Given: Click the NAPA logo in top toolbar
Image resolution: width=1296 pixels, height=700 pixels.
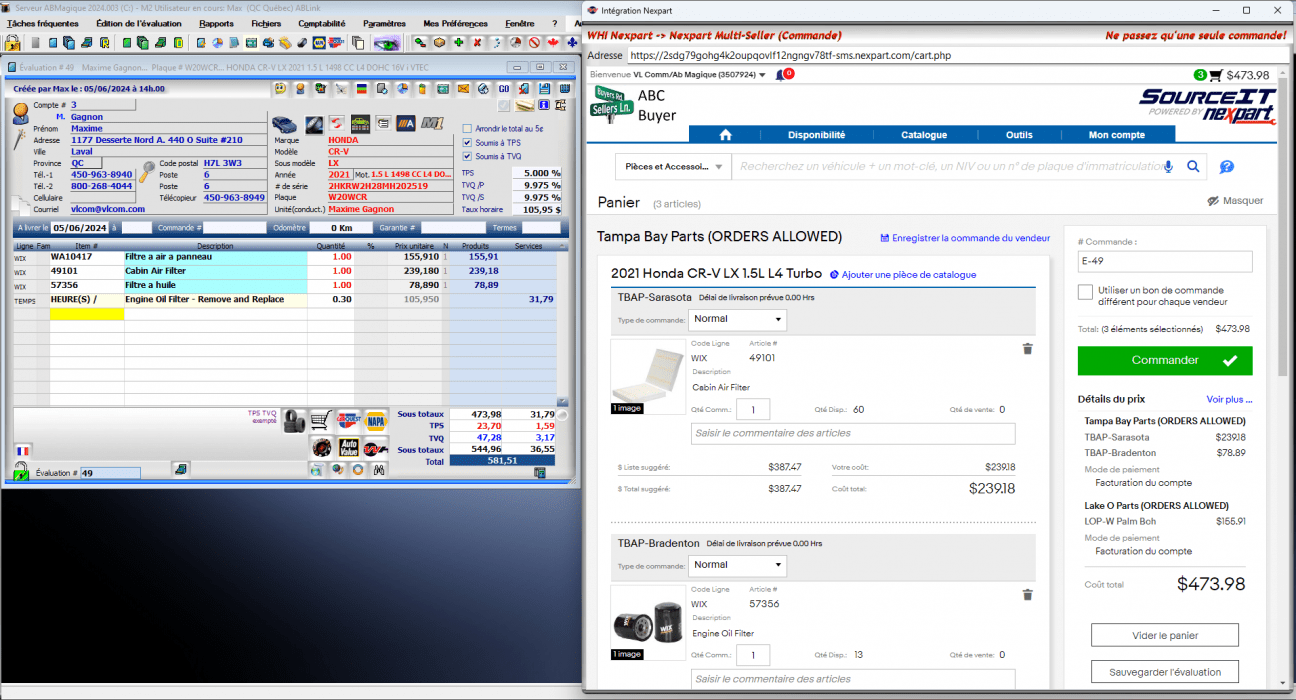Looking at the screenshot, I should [x=319, y=43].
